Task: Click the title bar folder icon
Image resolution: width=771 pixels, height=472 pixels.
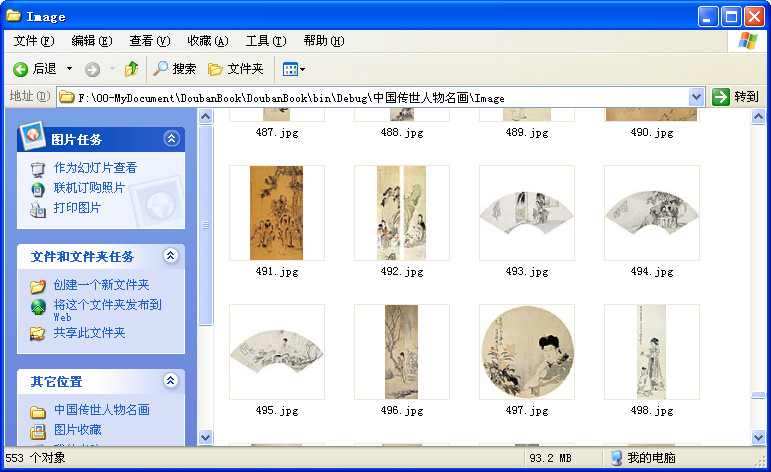Action: tap(13, 16)
